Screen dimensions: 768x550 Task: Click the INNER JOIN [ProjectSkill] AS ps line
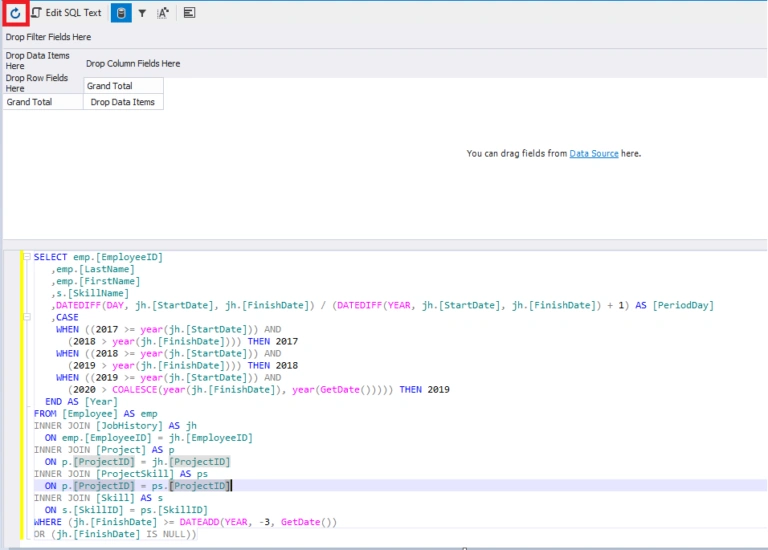tap(120, 474)
